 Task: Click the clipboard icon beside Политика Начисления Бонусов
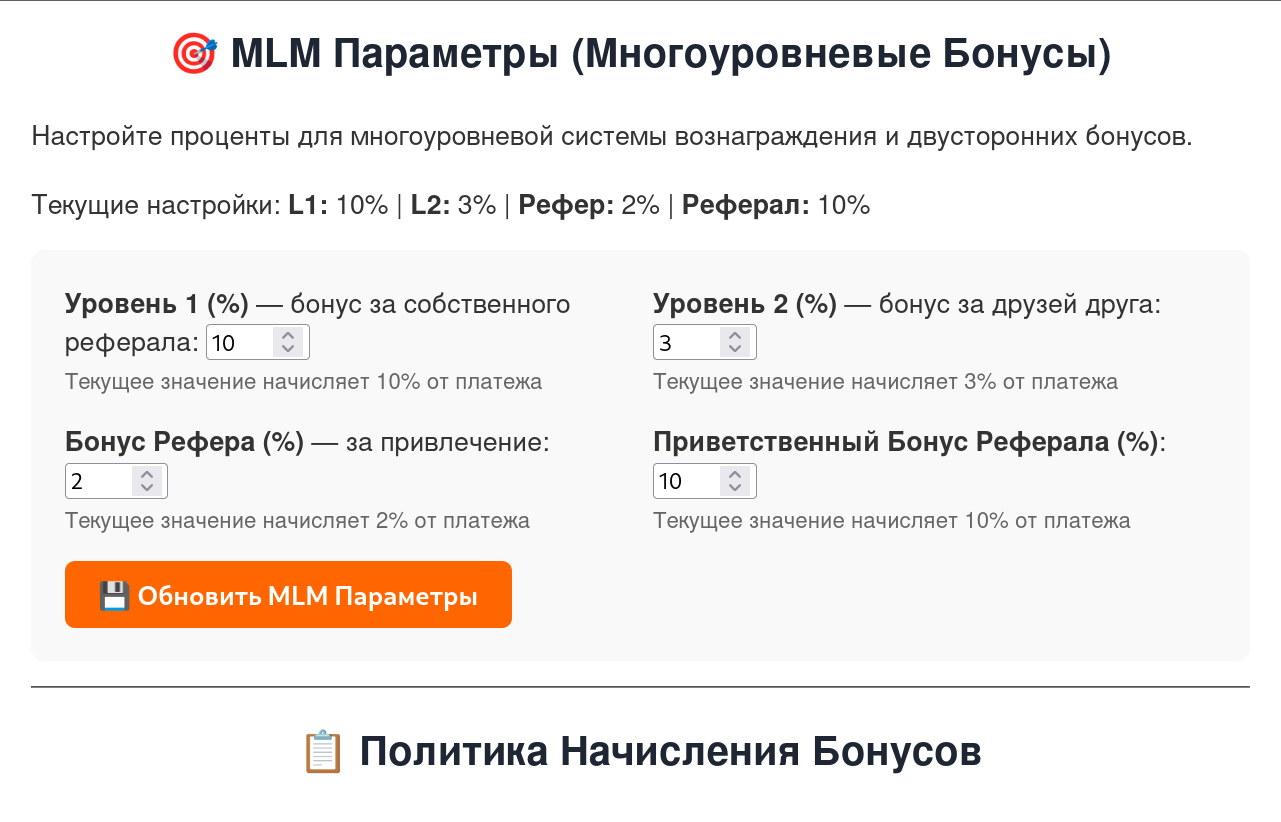point(321,750)
